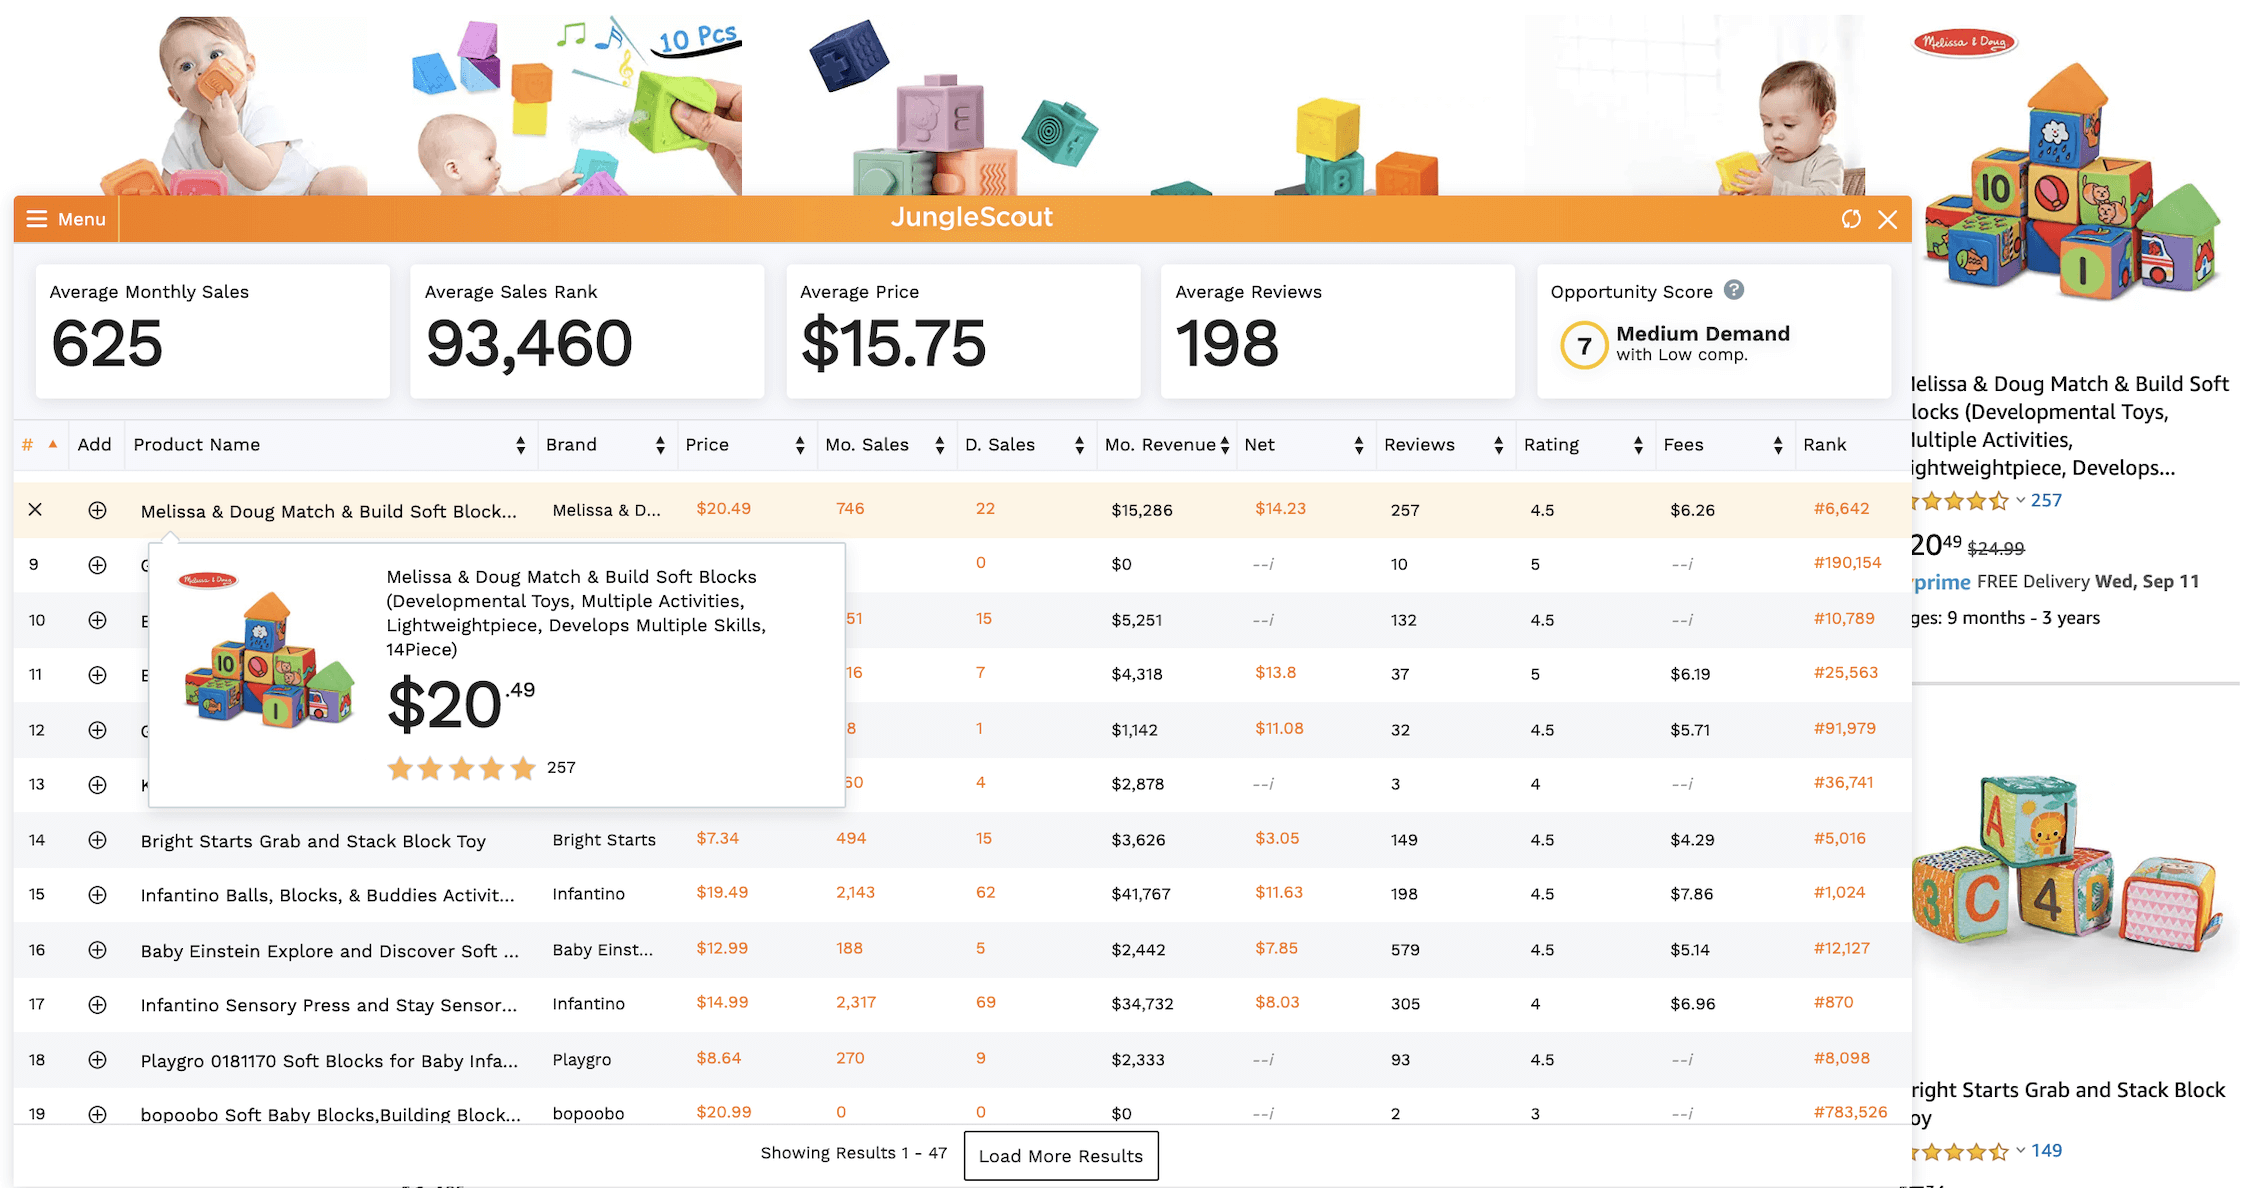The width and height of the screenshot is (2258, 1188).
Task: Add the Melissa & Doug product to tracker
Action: coord(97,510)
